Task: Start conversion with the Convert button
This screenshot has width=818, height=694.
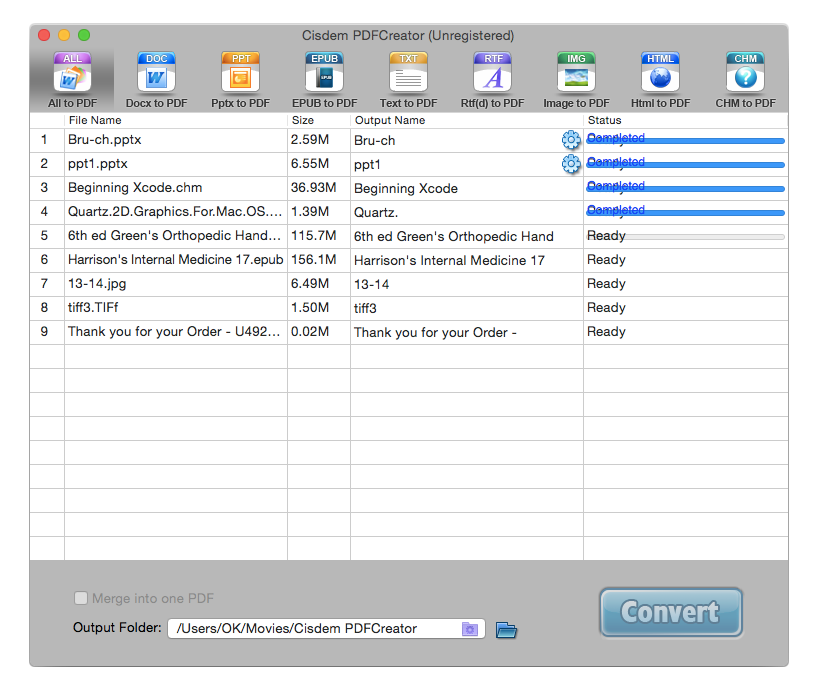Action: point(671,612)
